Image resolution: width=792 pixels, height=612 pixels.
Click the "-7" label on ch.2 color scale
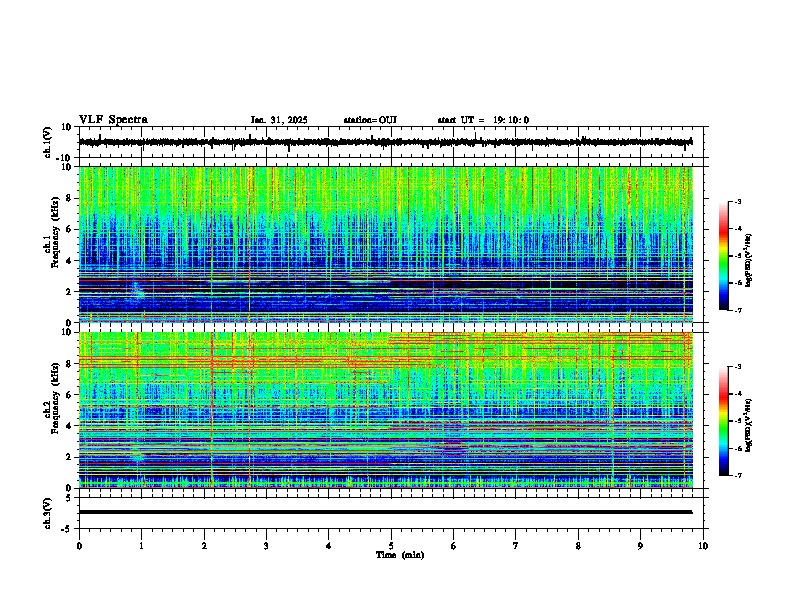pos(737,475)
